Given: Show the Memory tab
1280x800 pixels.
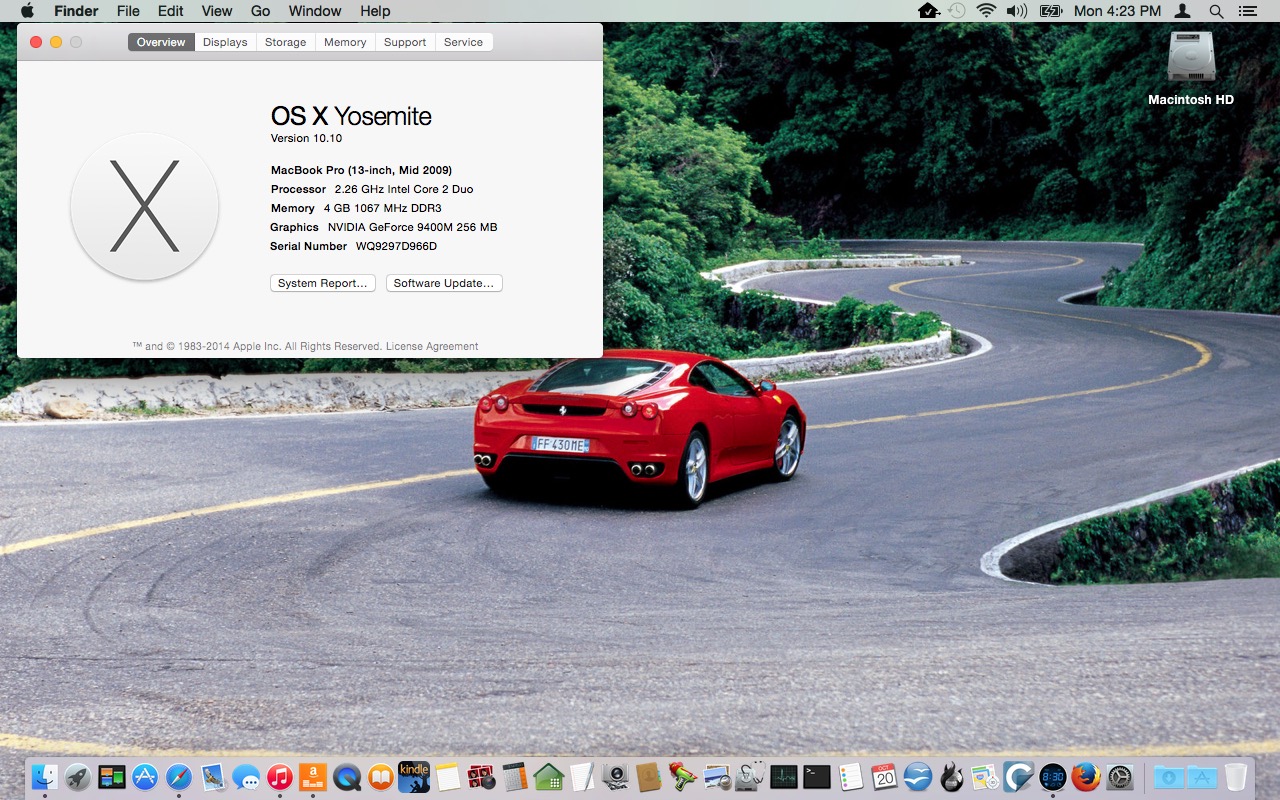Looking at the screenshot, I should [x=345, y=42].
